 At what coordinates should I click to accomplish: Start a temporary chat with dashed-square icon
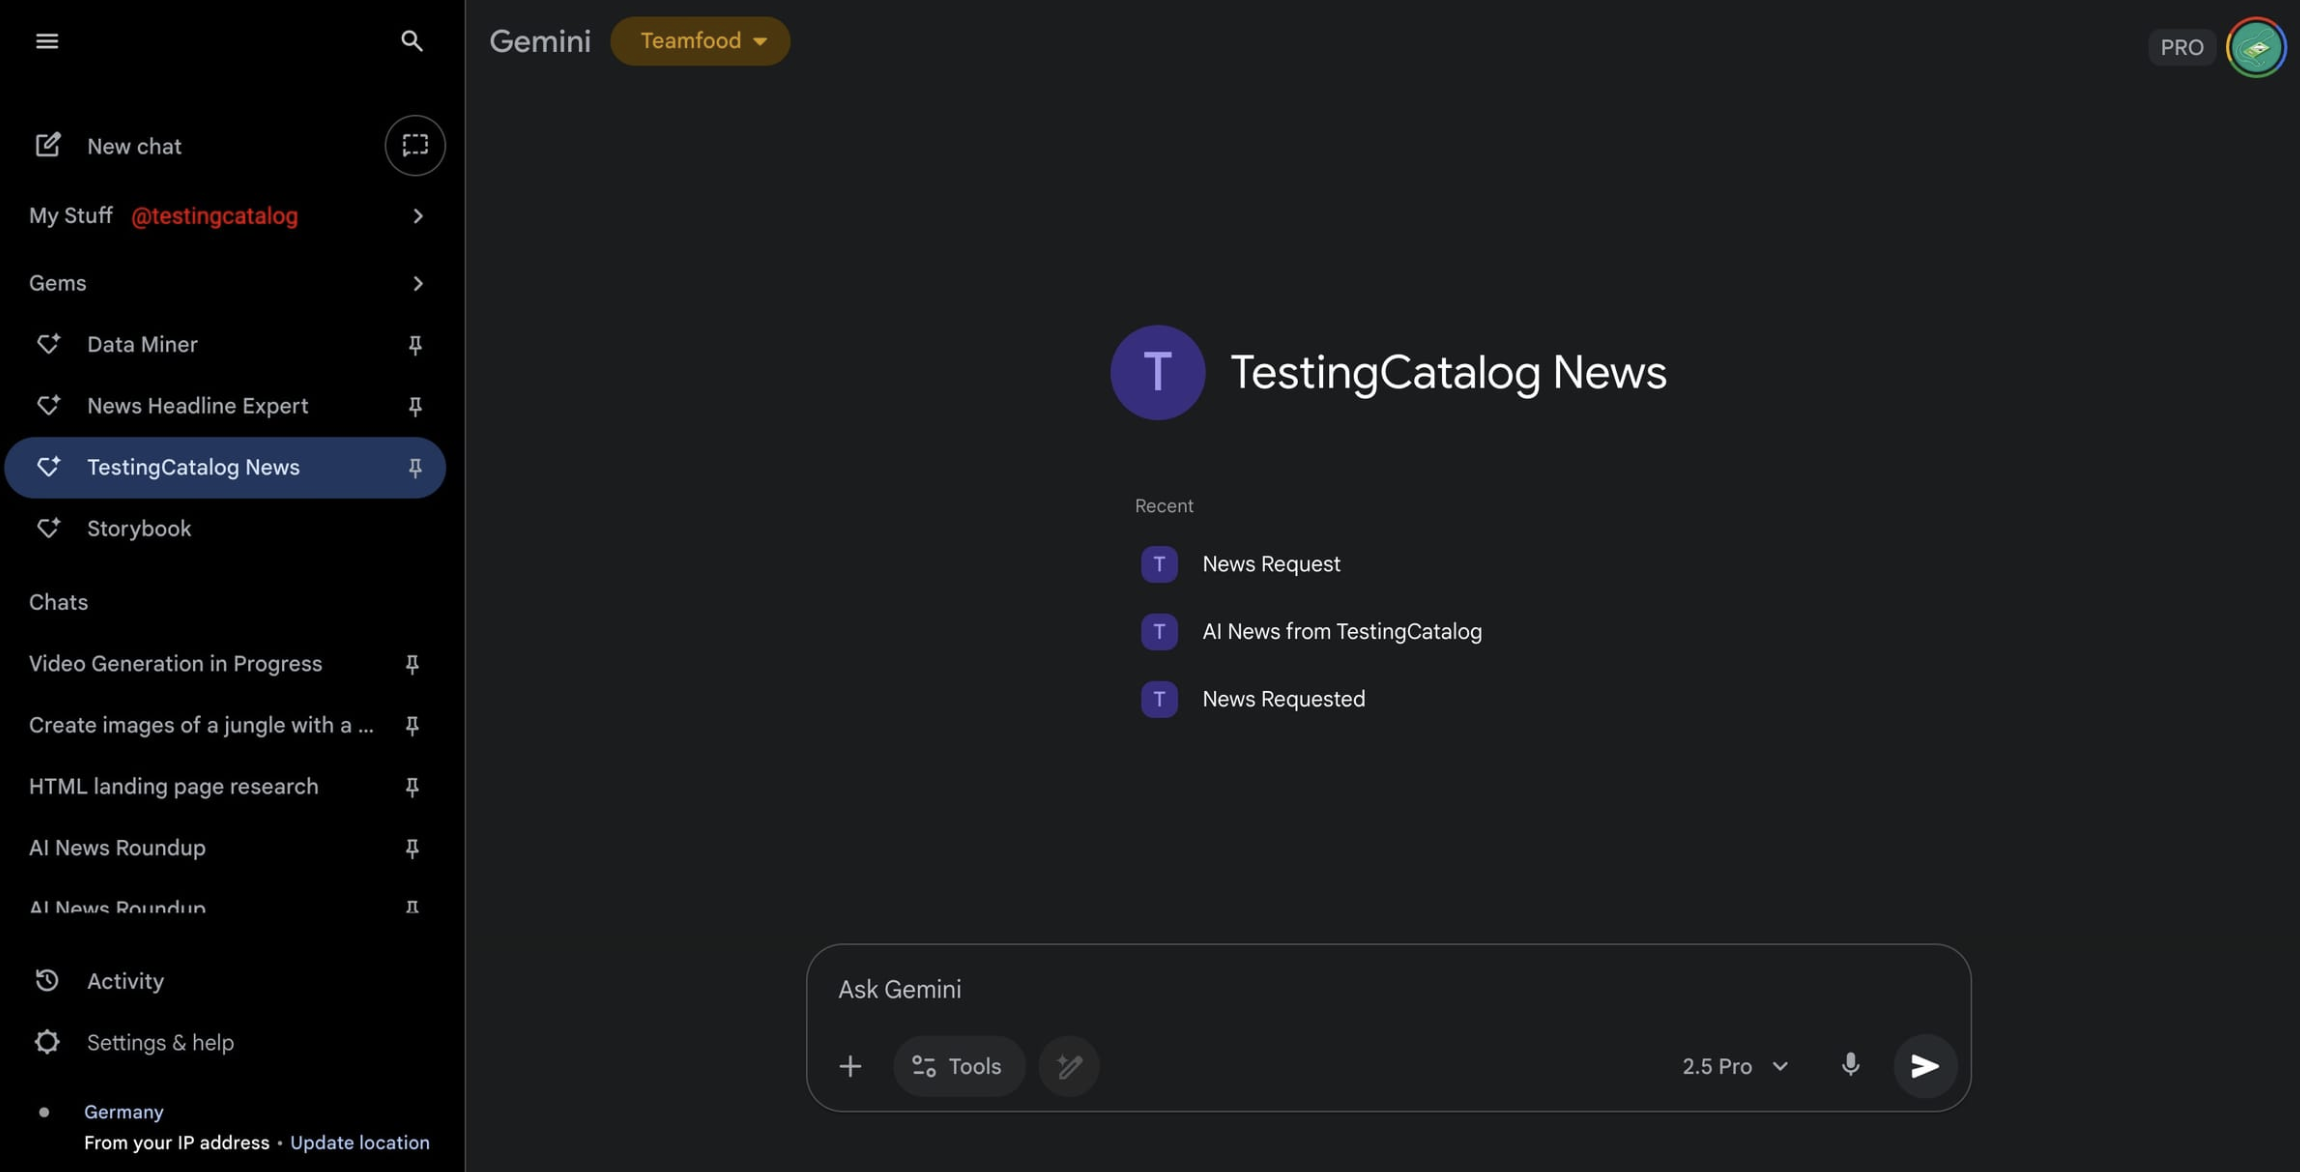(x=414, y=146)
